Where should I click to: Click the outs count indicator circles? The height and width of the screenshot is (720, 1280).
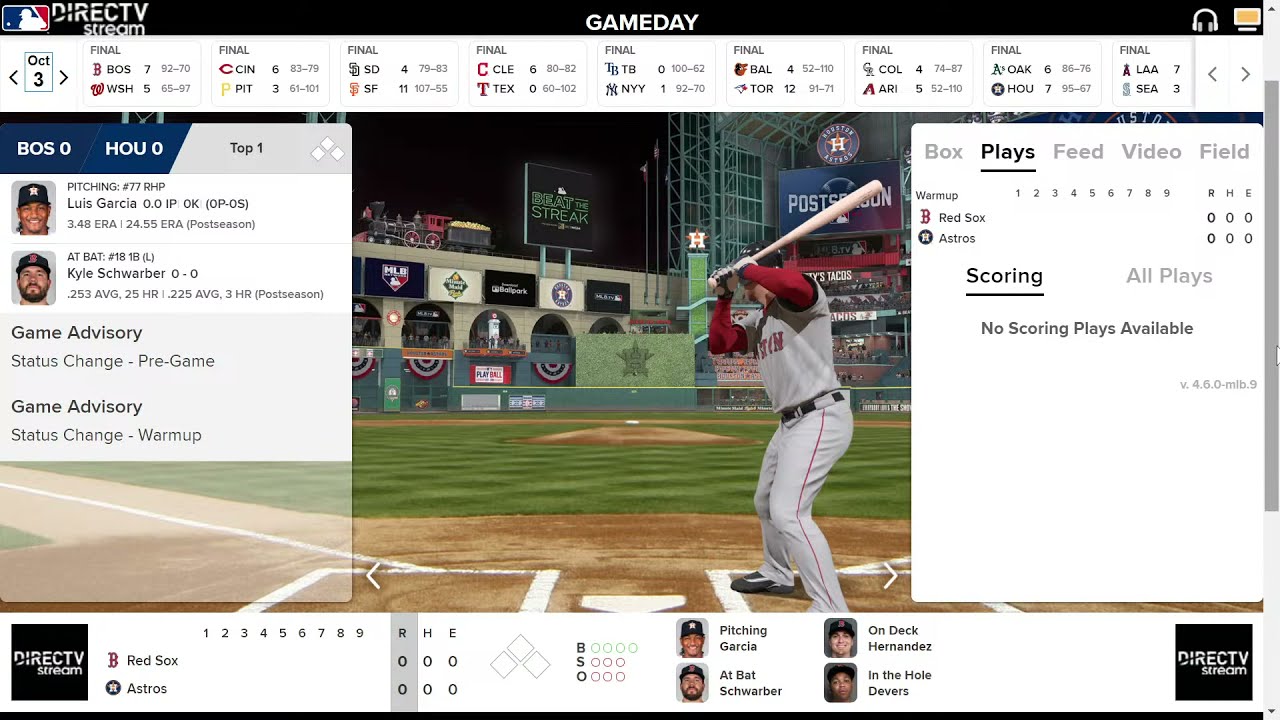click(x=608, y=677)
